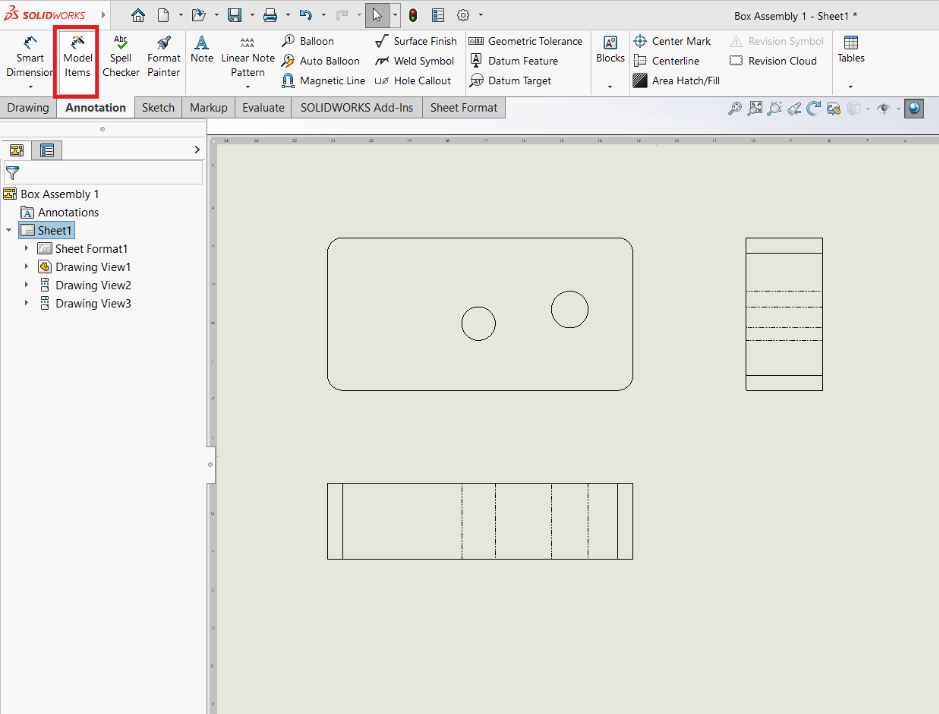Apply Area Hatch/Fill

pos(677,80)
